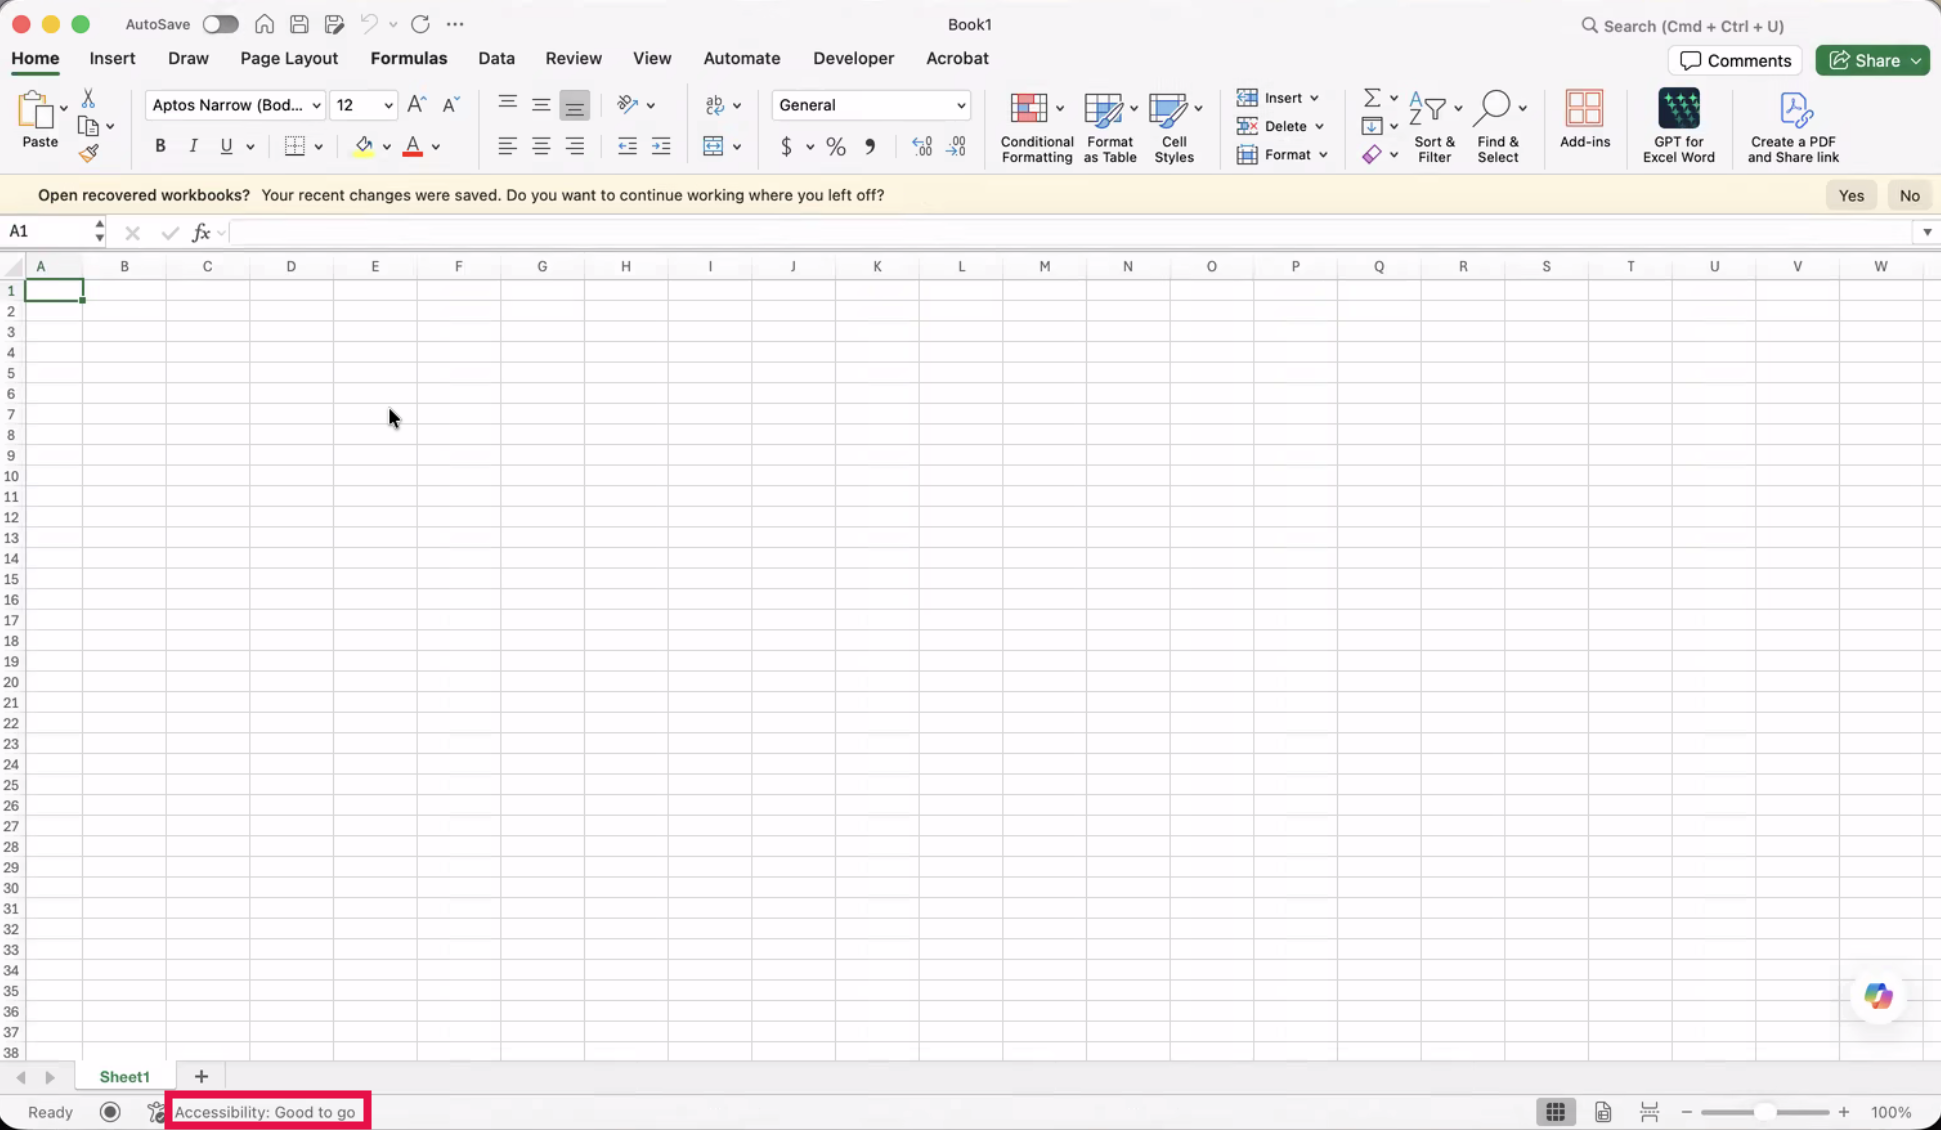
Task: Switch to Normal view
Action: pos(1555,1112)
